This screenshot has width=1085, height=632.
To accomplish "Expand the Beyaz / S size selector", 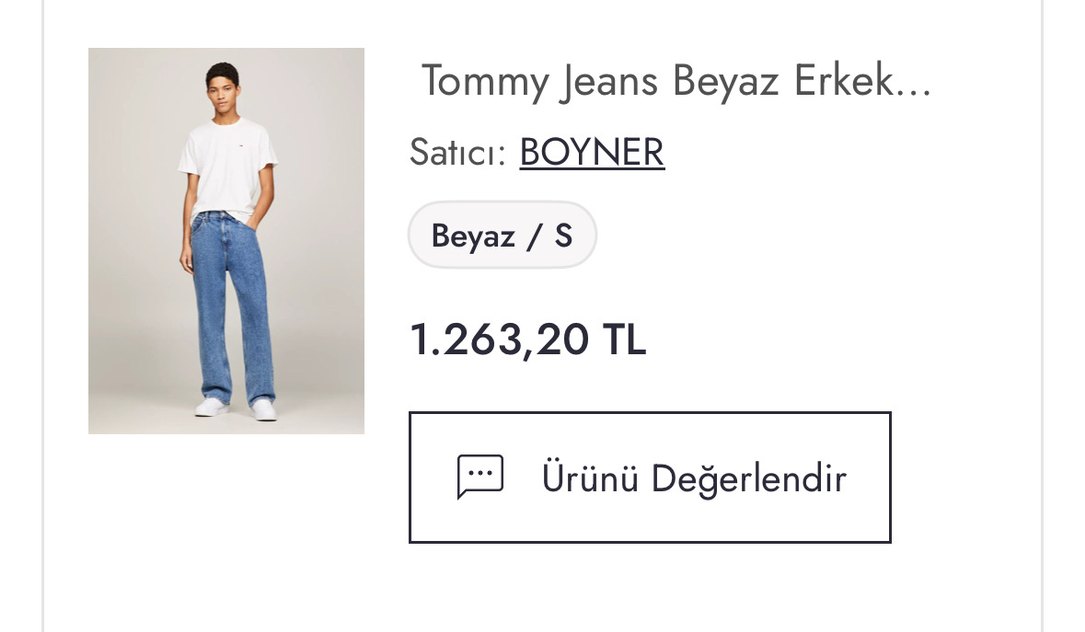I will [501, 235].
